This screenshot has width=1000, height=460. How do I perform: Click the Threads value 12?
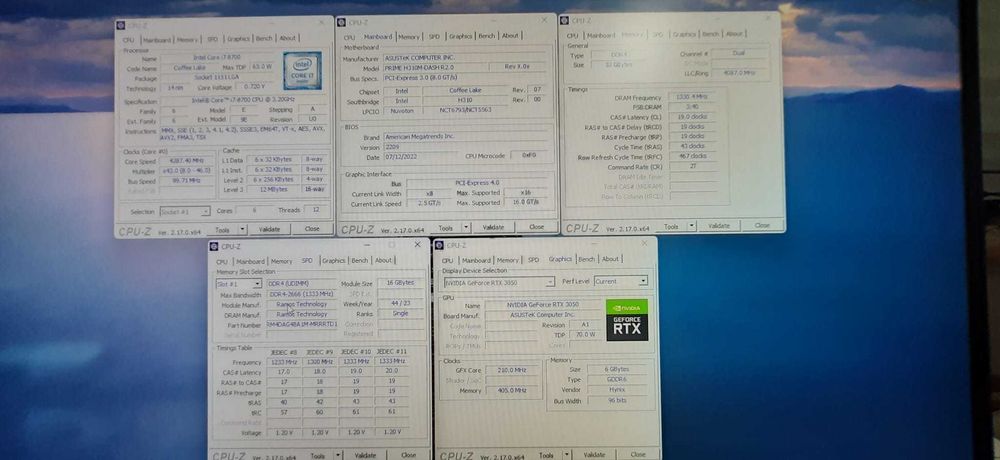click(x=315, y=210)
